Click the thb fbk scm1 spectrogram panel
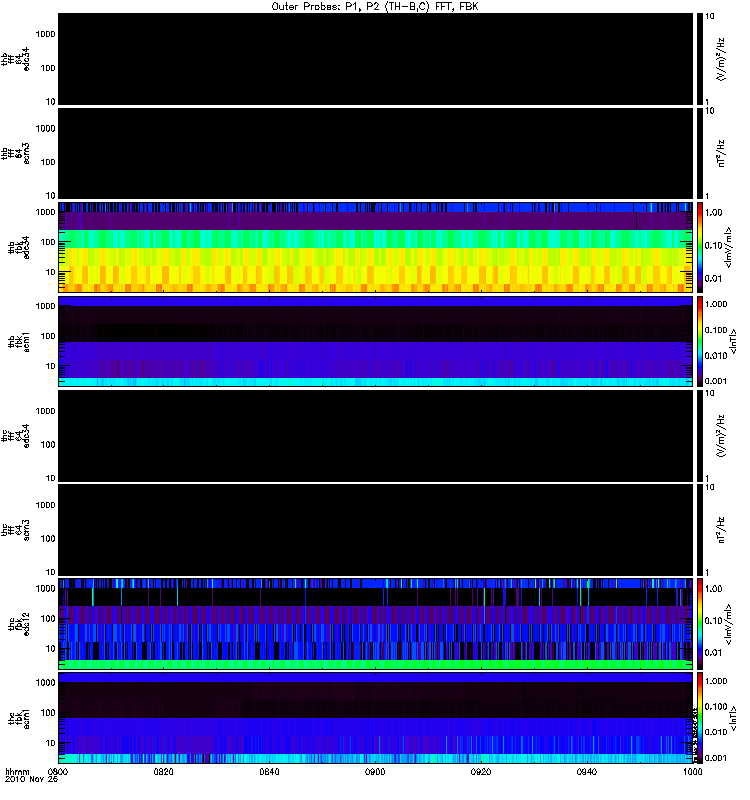The height and width of the screenshot is (800, 750). point(375,341)
